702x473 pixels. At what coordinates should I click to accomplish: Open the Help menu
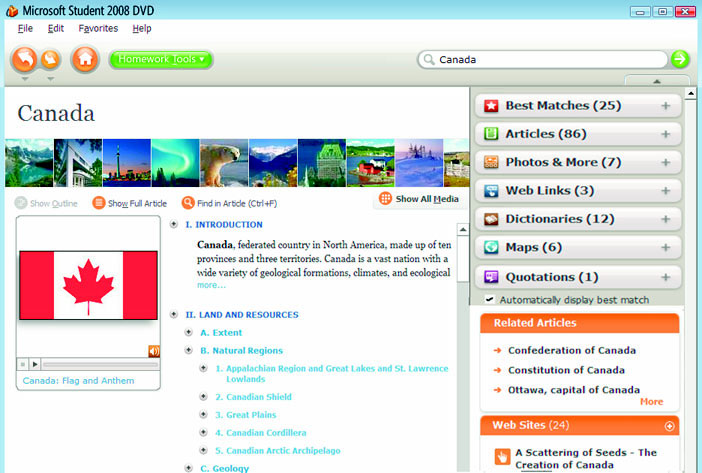[x=141, y=28]
